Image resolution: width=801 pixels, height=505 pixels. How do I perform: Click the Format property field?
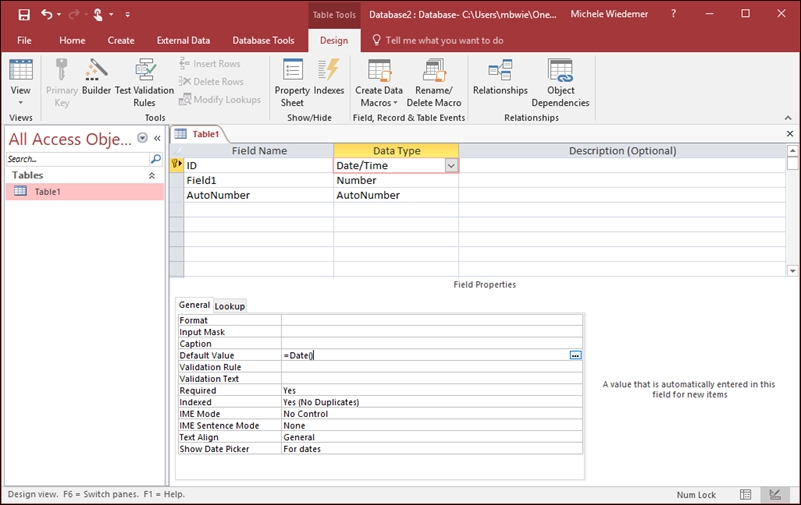click(x=432, y=320)
